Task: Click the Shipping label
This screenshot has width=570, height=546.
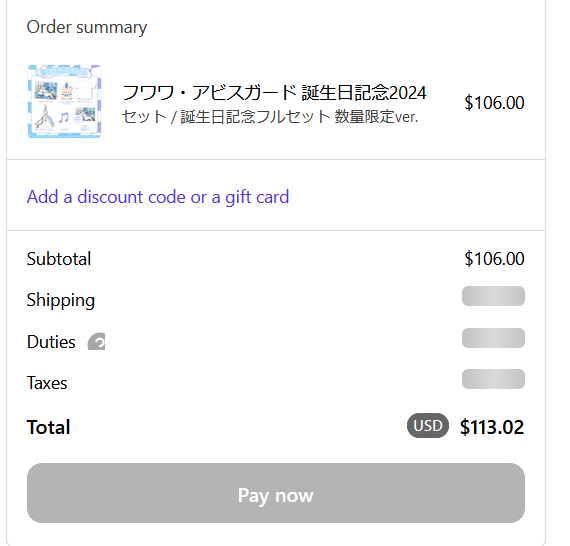Action: click(x=61, y=301)
